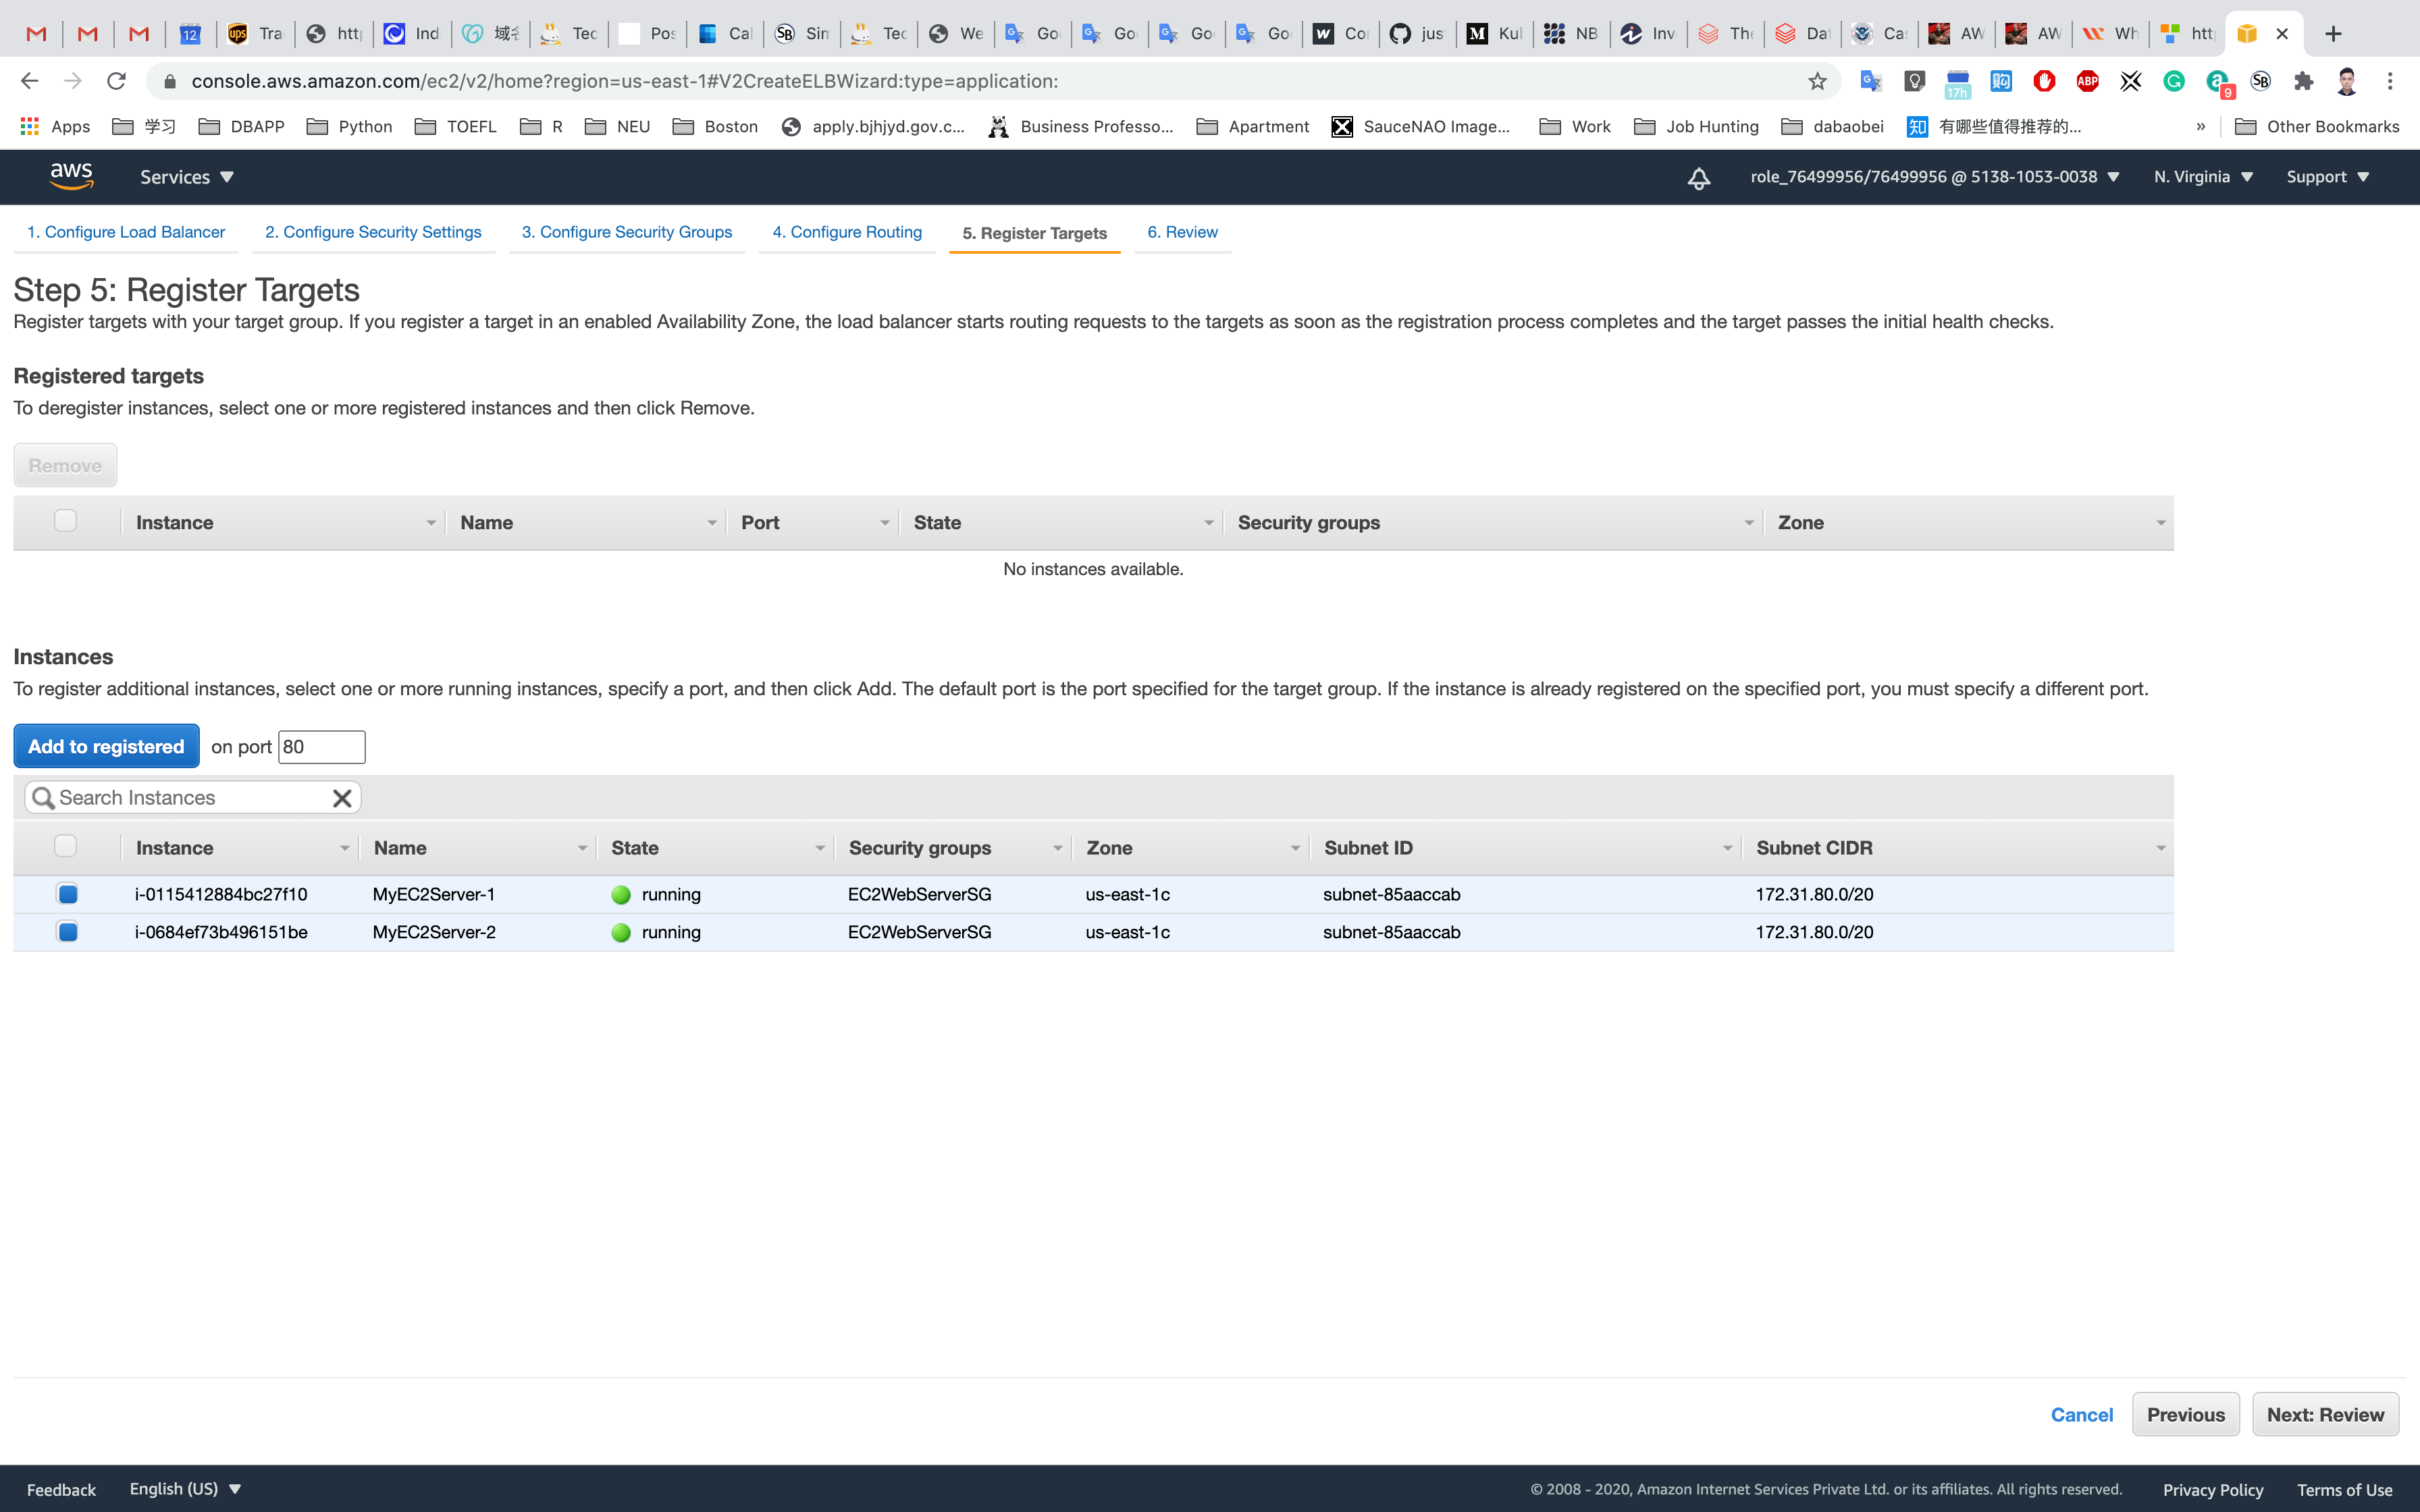
Task: Click the Cancel link
Action: pos(2081,1414)
